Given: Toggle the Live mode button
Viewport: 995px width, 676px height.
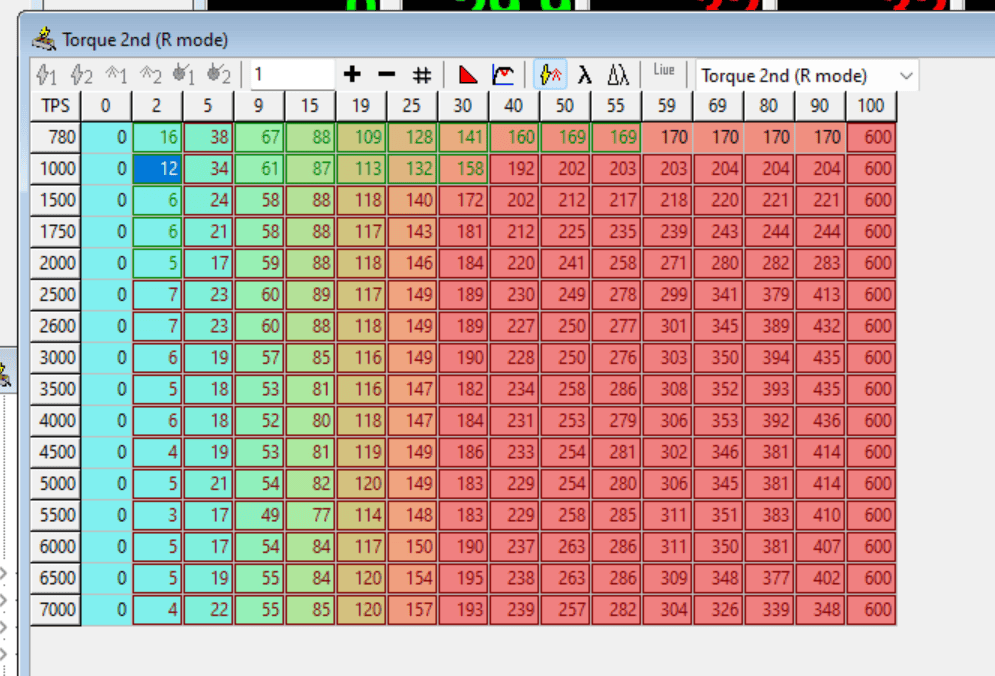Looking at the screenshot, I should click(x=663, y=71).
